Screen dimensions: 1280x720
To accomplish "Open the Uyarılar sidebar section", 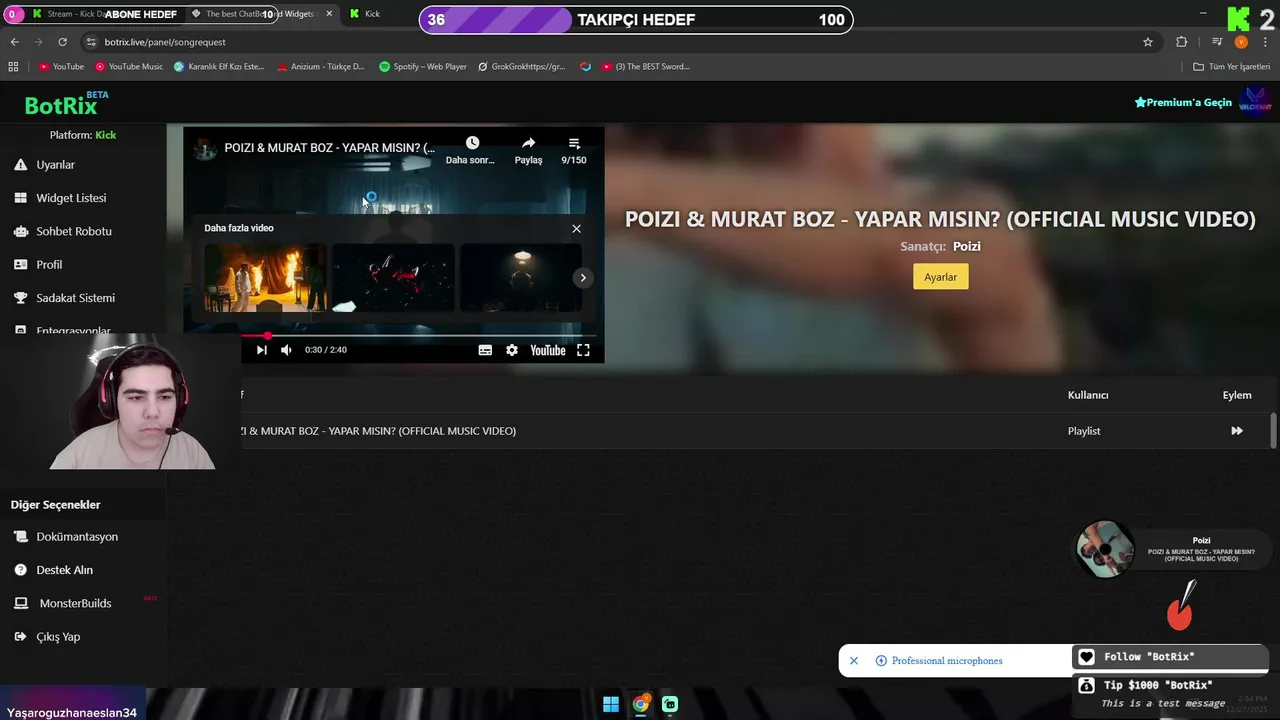I will coord(55,165).
